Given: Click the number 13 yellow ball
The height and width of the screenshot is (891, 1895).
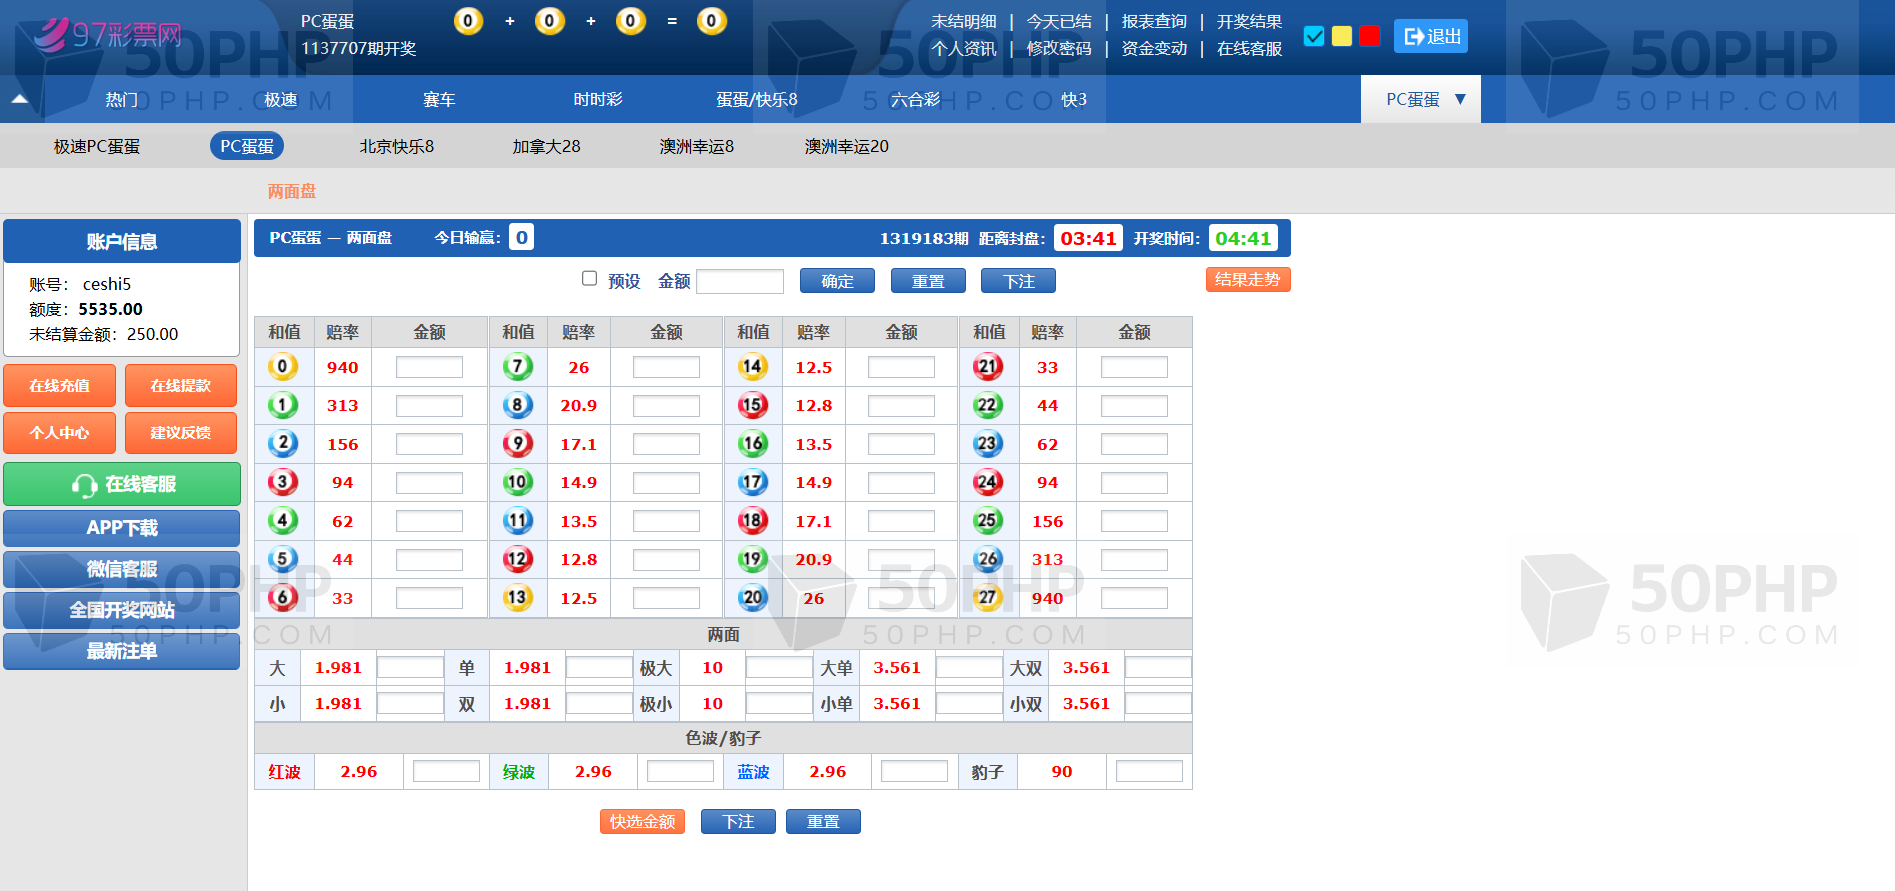Looking at the screenshot, I should 517,598.
